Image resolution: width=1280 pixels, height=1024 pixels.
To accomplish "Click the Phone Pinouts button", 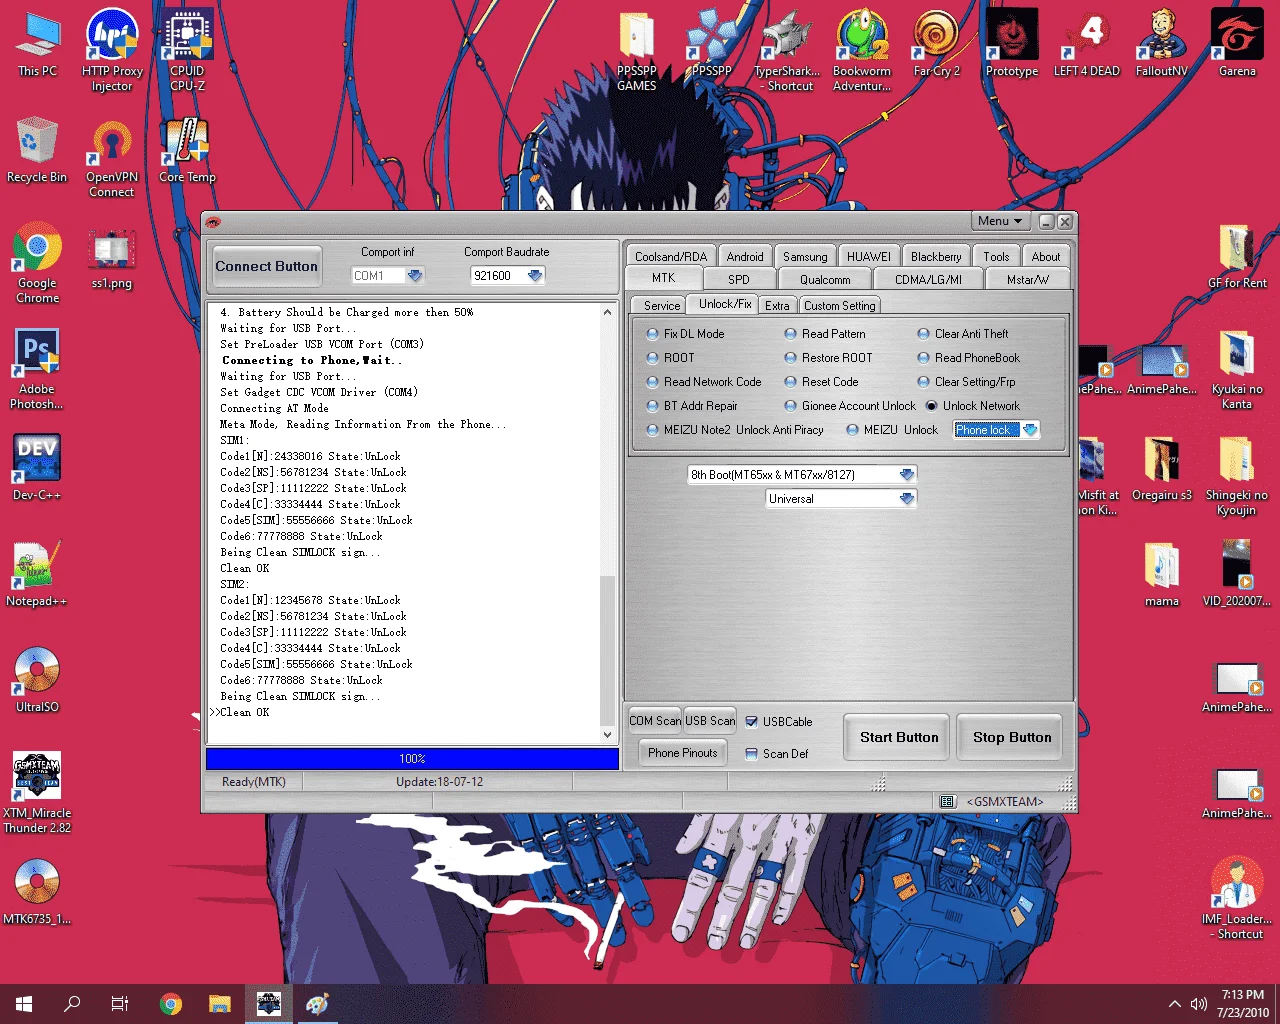I will pos(683,753).
